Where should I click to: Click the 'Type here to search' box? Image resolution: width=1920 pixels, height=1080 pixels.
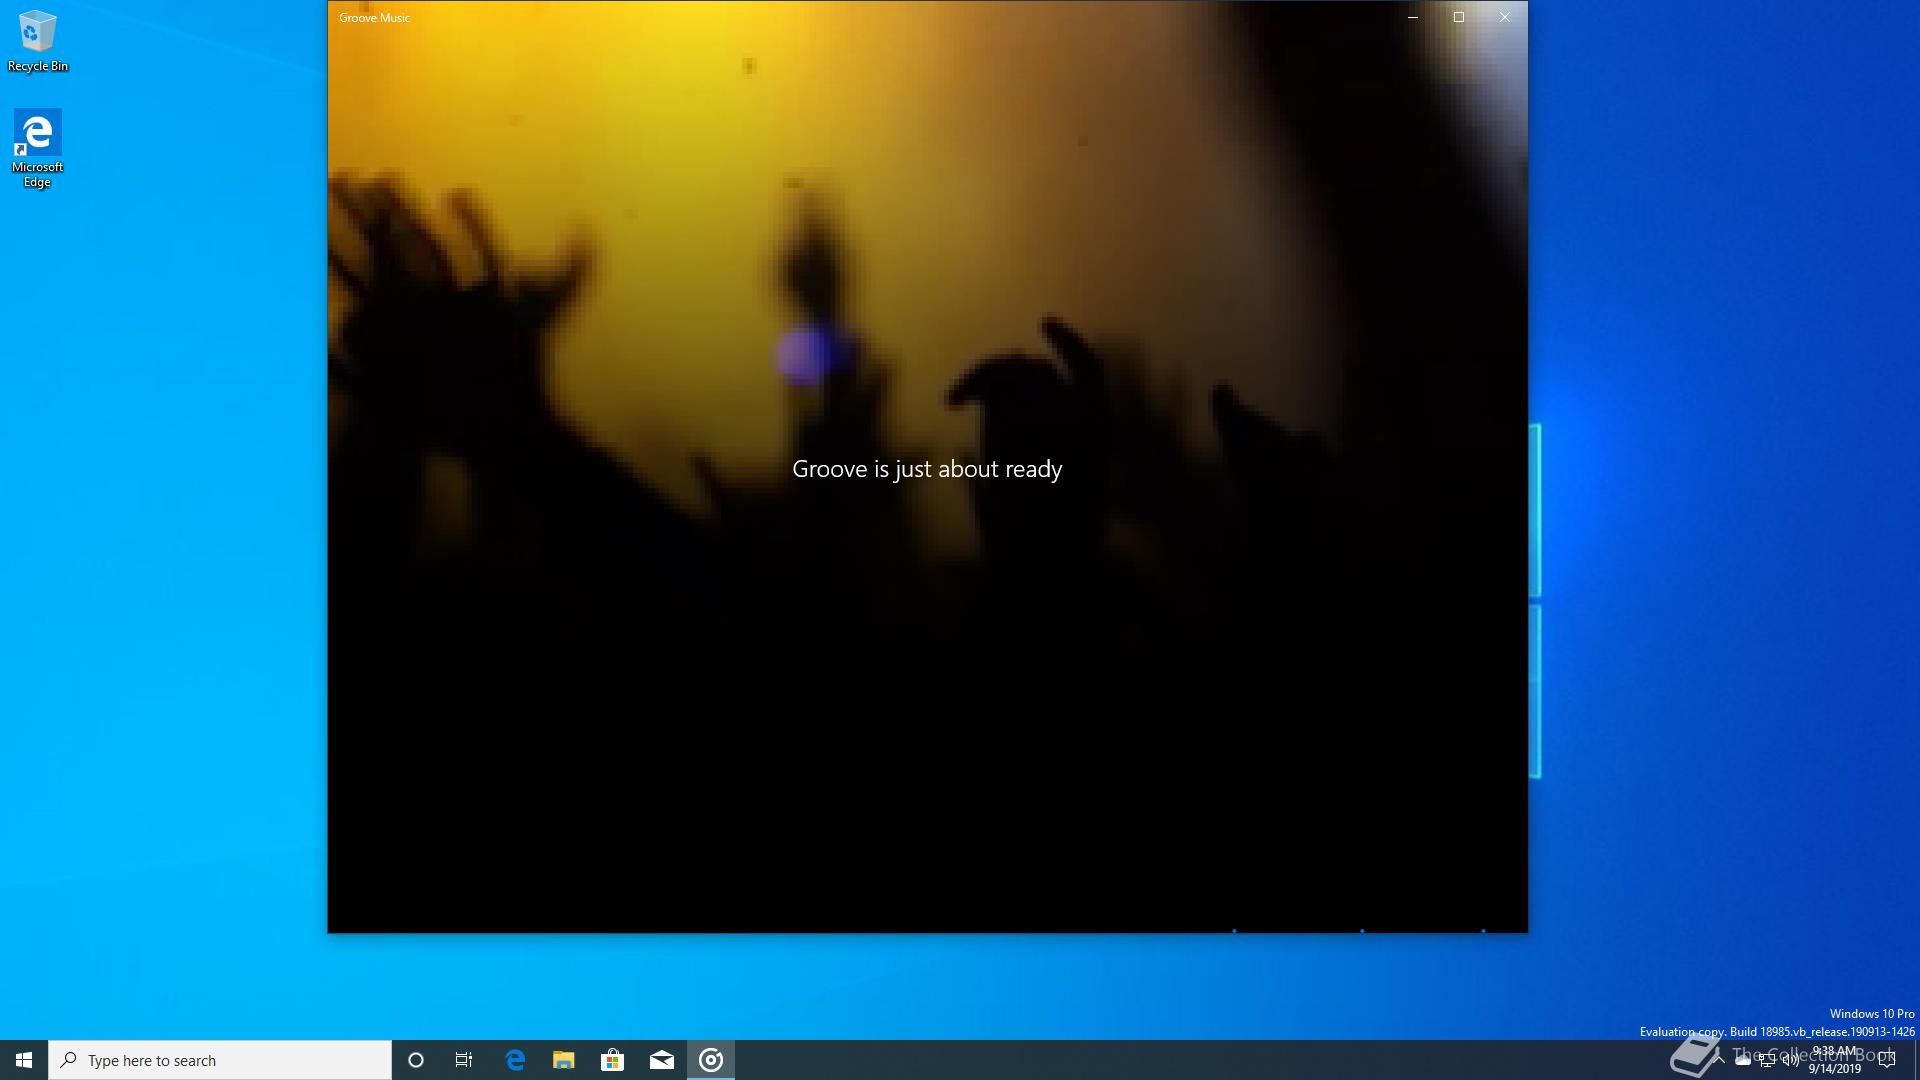point(220,1060)
